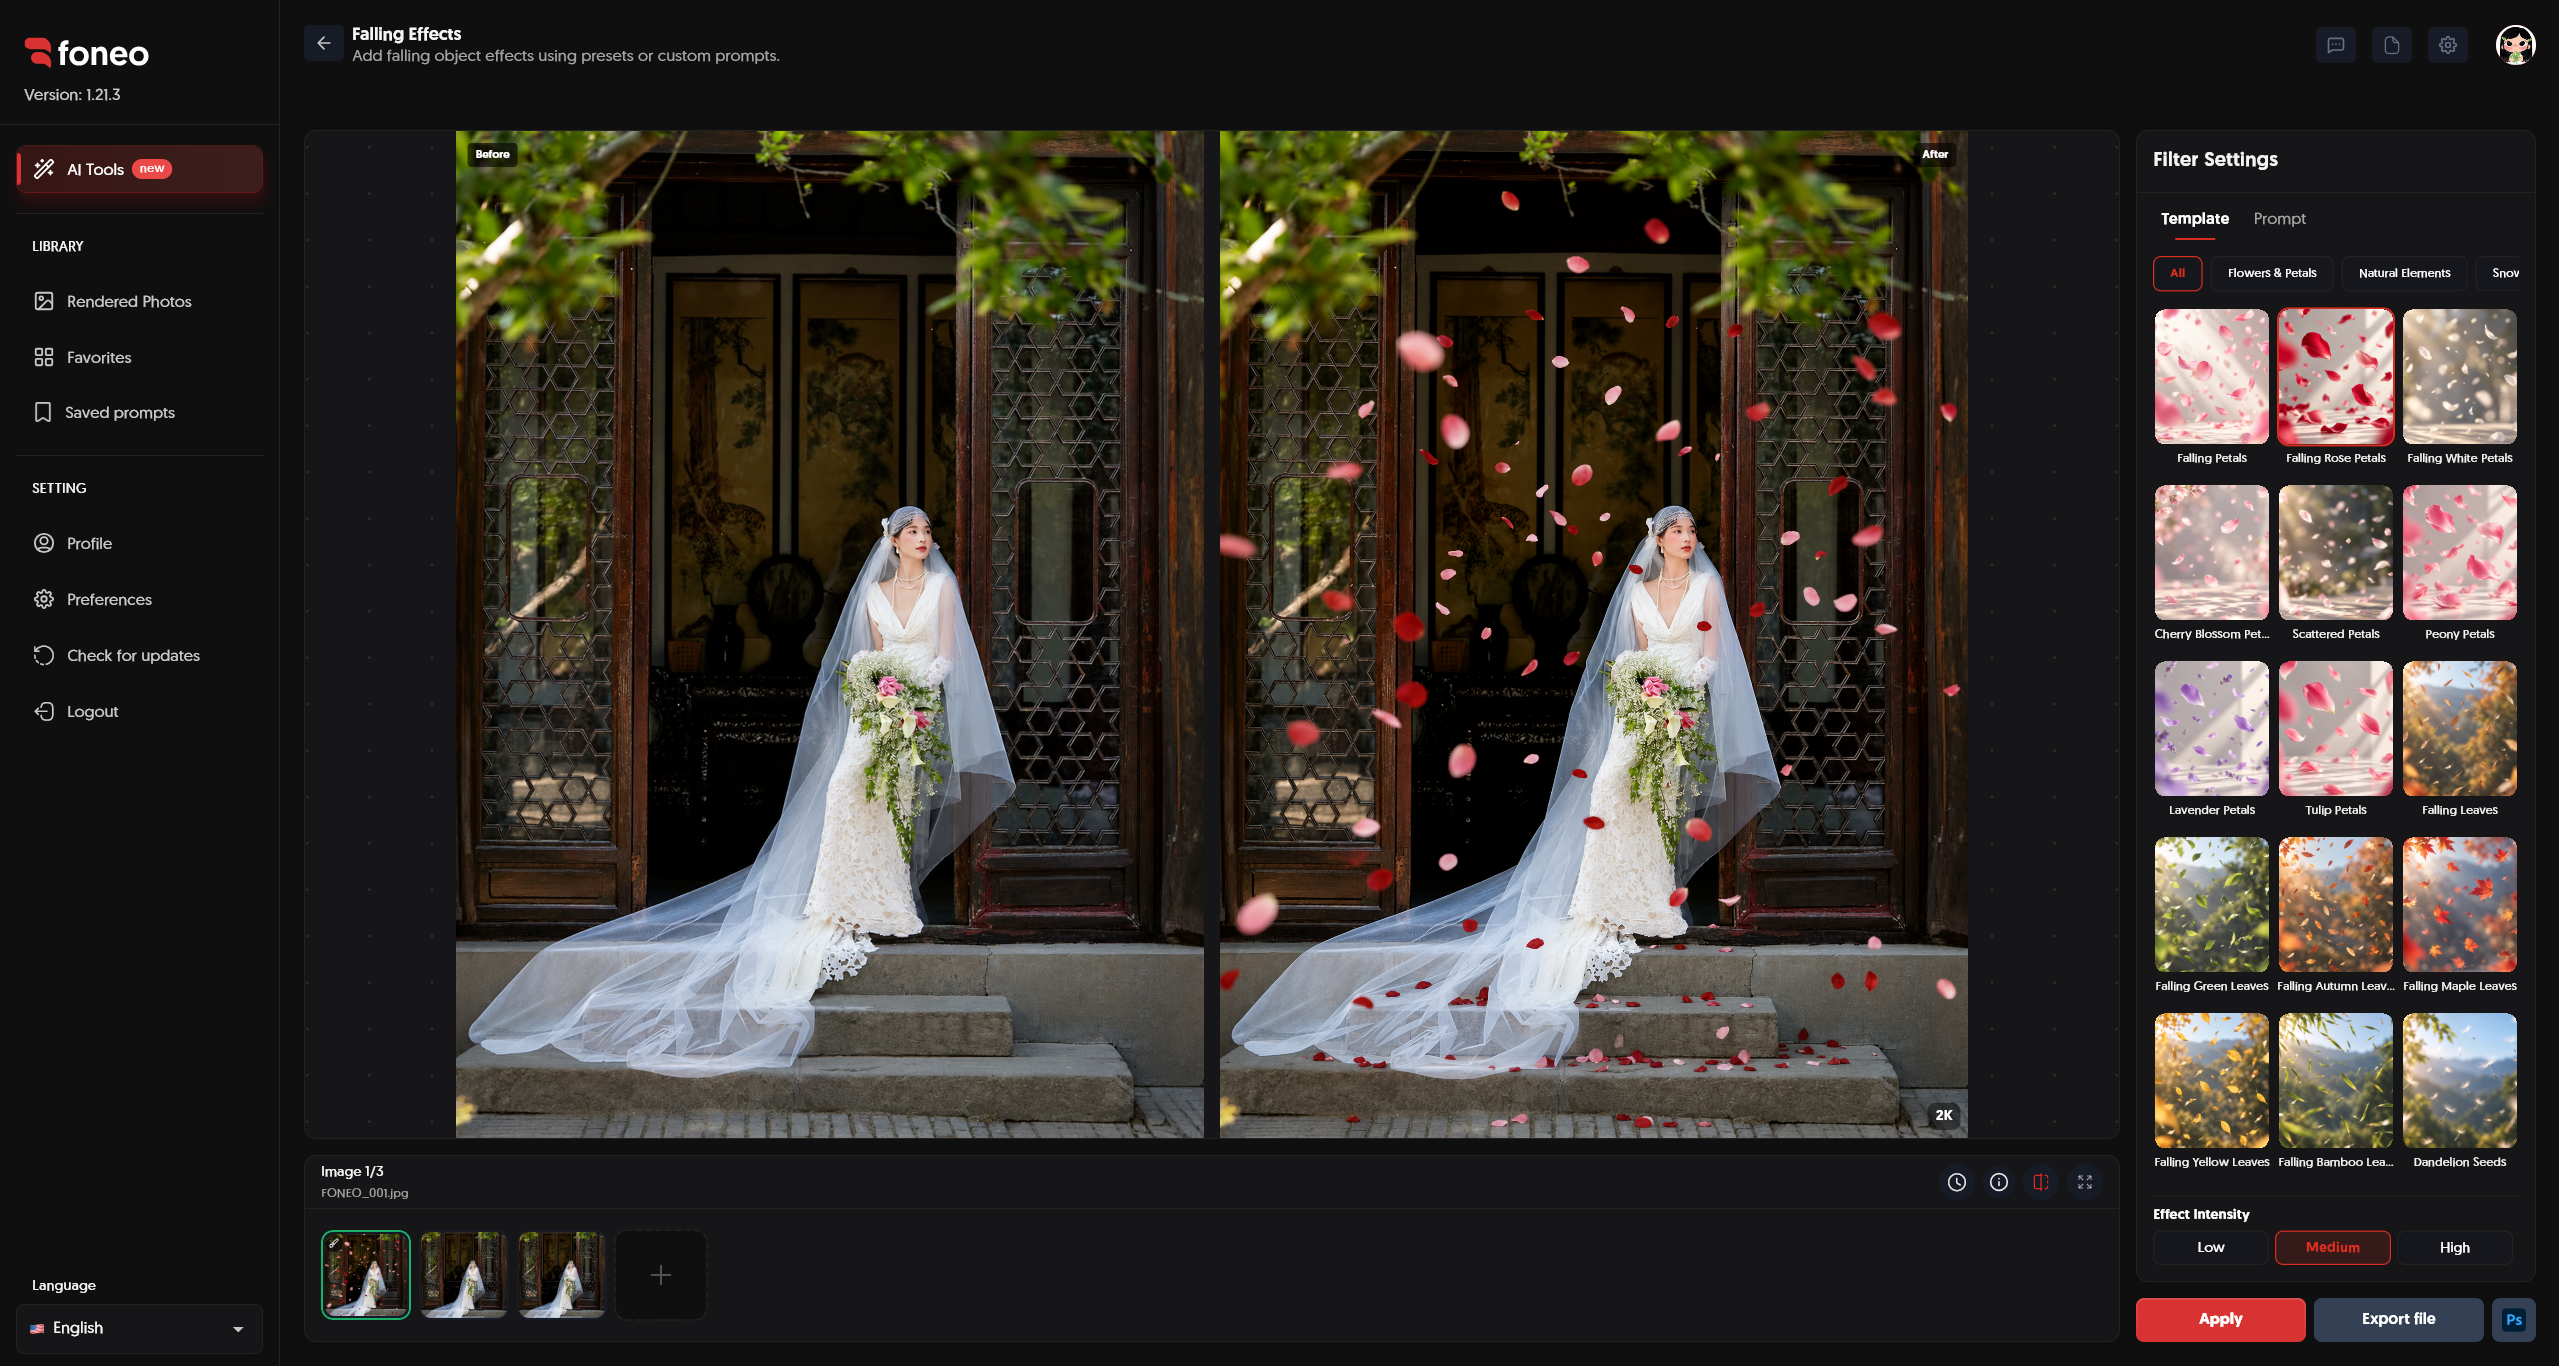Open the feedback chat icon
This screenshot has width=2559, height=1366.
[2335, 45]
